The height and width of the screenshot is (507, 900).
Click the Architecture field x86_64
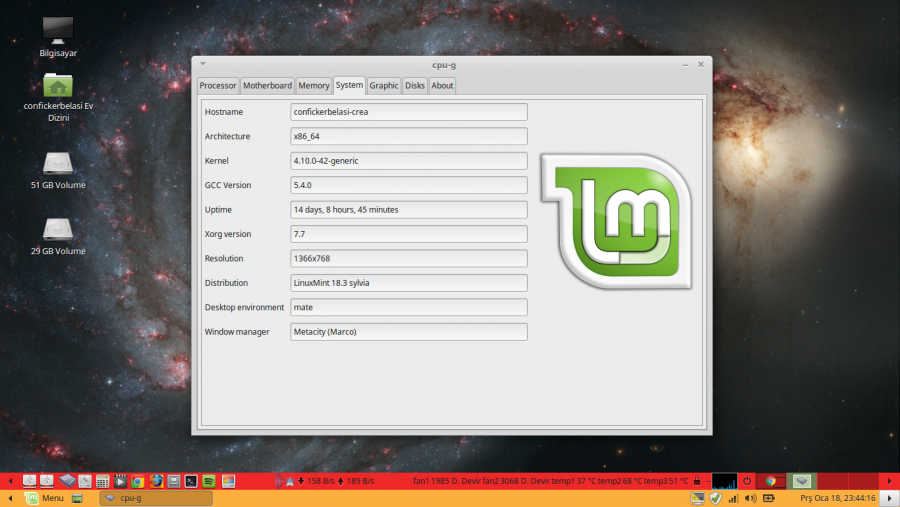click(409, 136)
